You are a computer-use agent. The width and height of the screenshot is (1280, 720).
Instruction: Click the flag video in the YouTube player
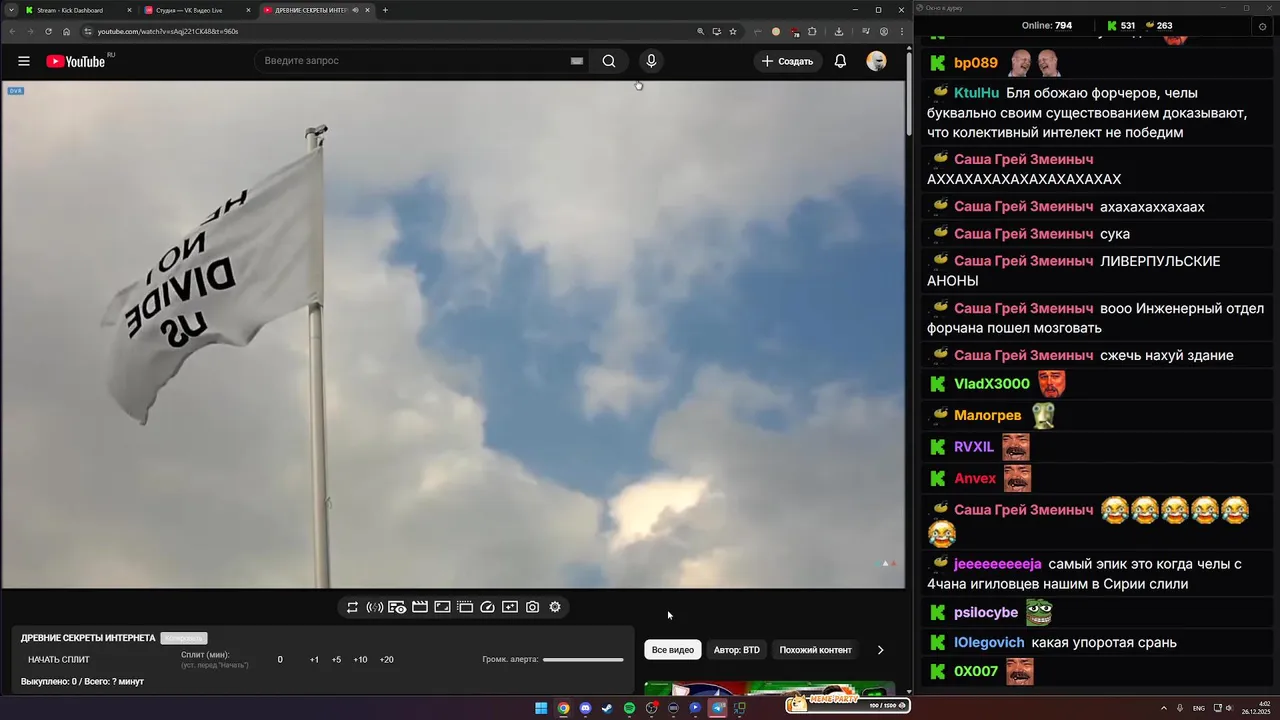453,334
